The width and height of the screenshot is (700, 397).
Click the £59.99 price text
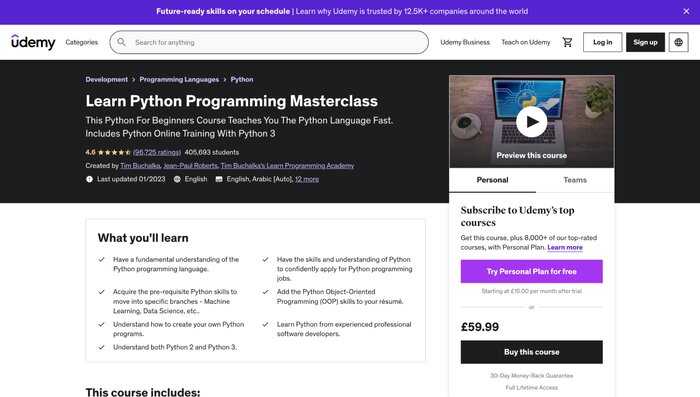[480, 327]
